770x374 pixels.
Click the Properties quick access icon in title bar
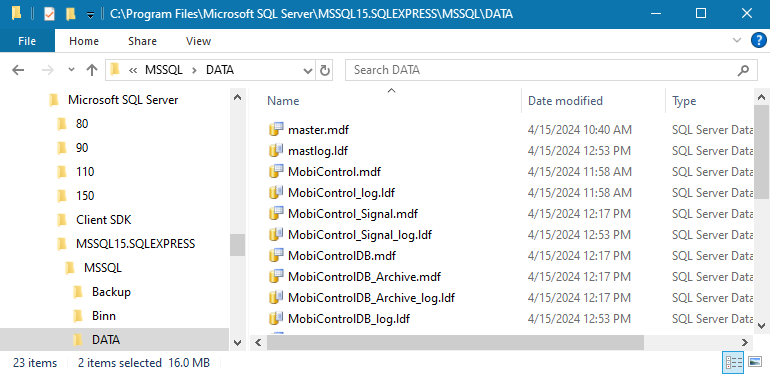click(x=50, y=14)
